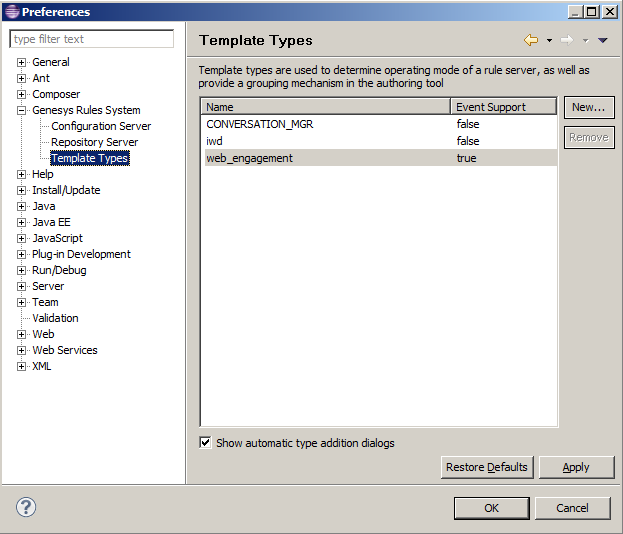This screenshot has width=623, height=534.
Task: Expand the General tree node
Action: tap(21, 62)
